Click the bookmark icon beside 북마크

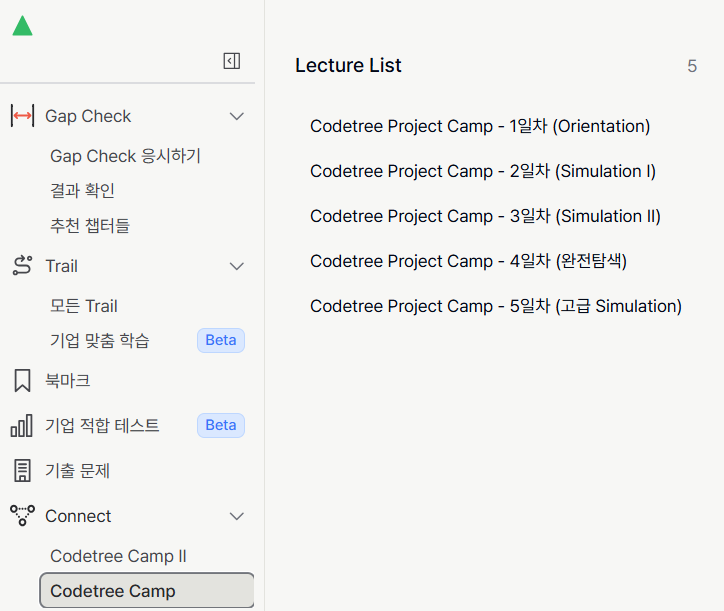[22, 381]
